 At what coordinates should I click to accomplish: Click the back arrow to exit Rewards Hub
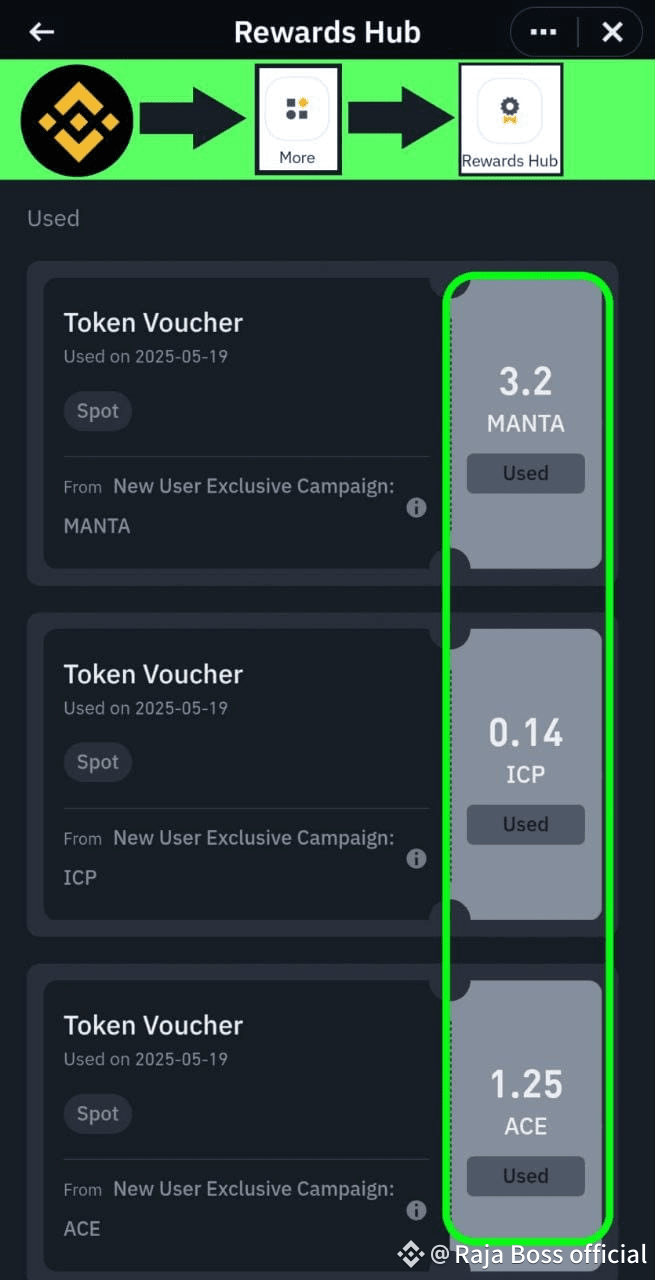40,31
